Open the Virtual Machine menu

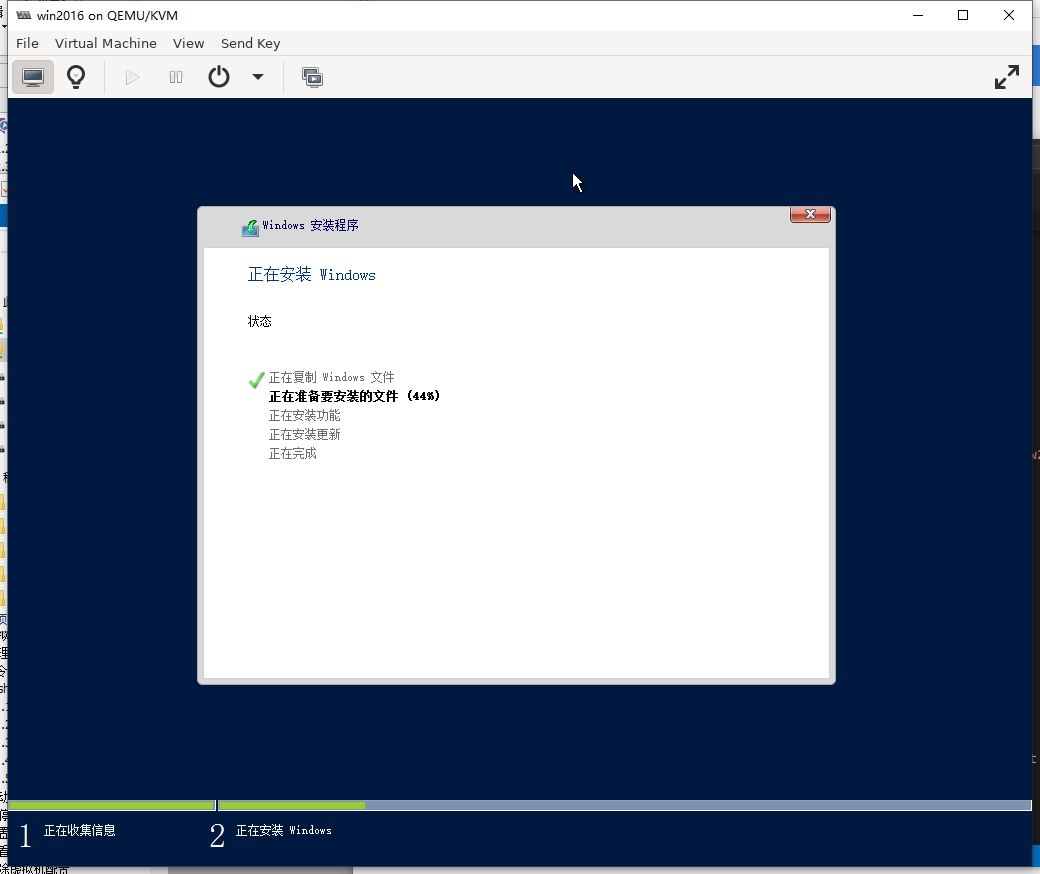coord(105,43)
